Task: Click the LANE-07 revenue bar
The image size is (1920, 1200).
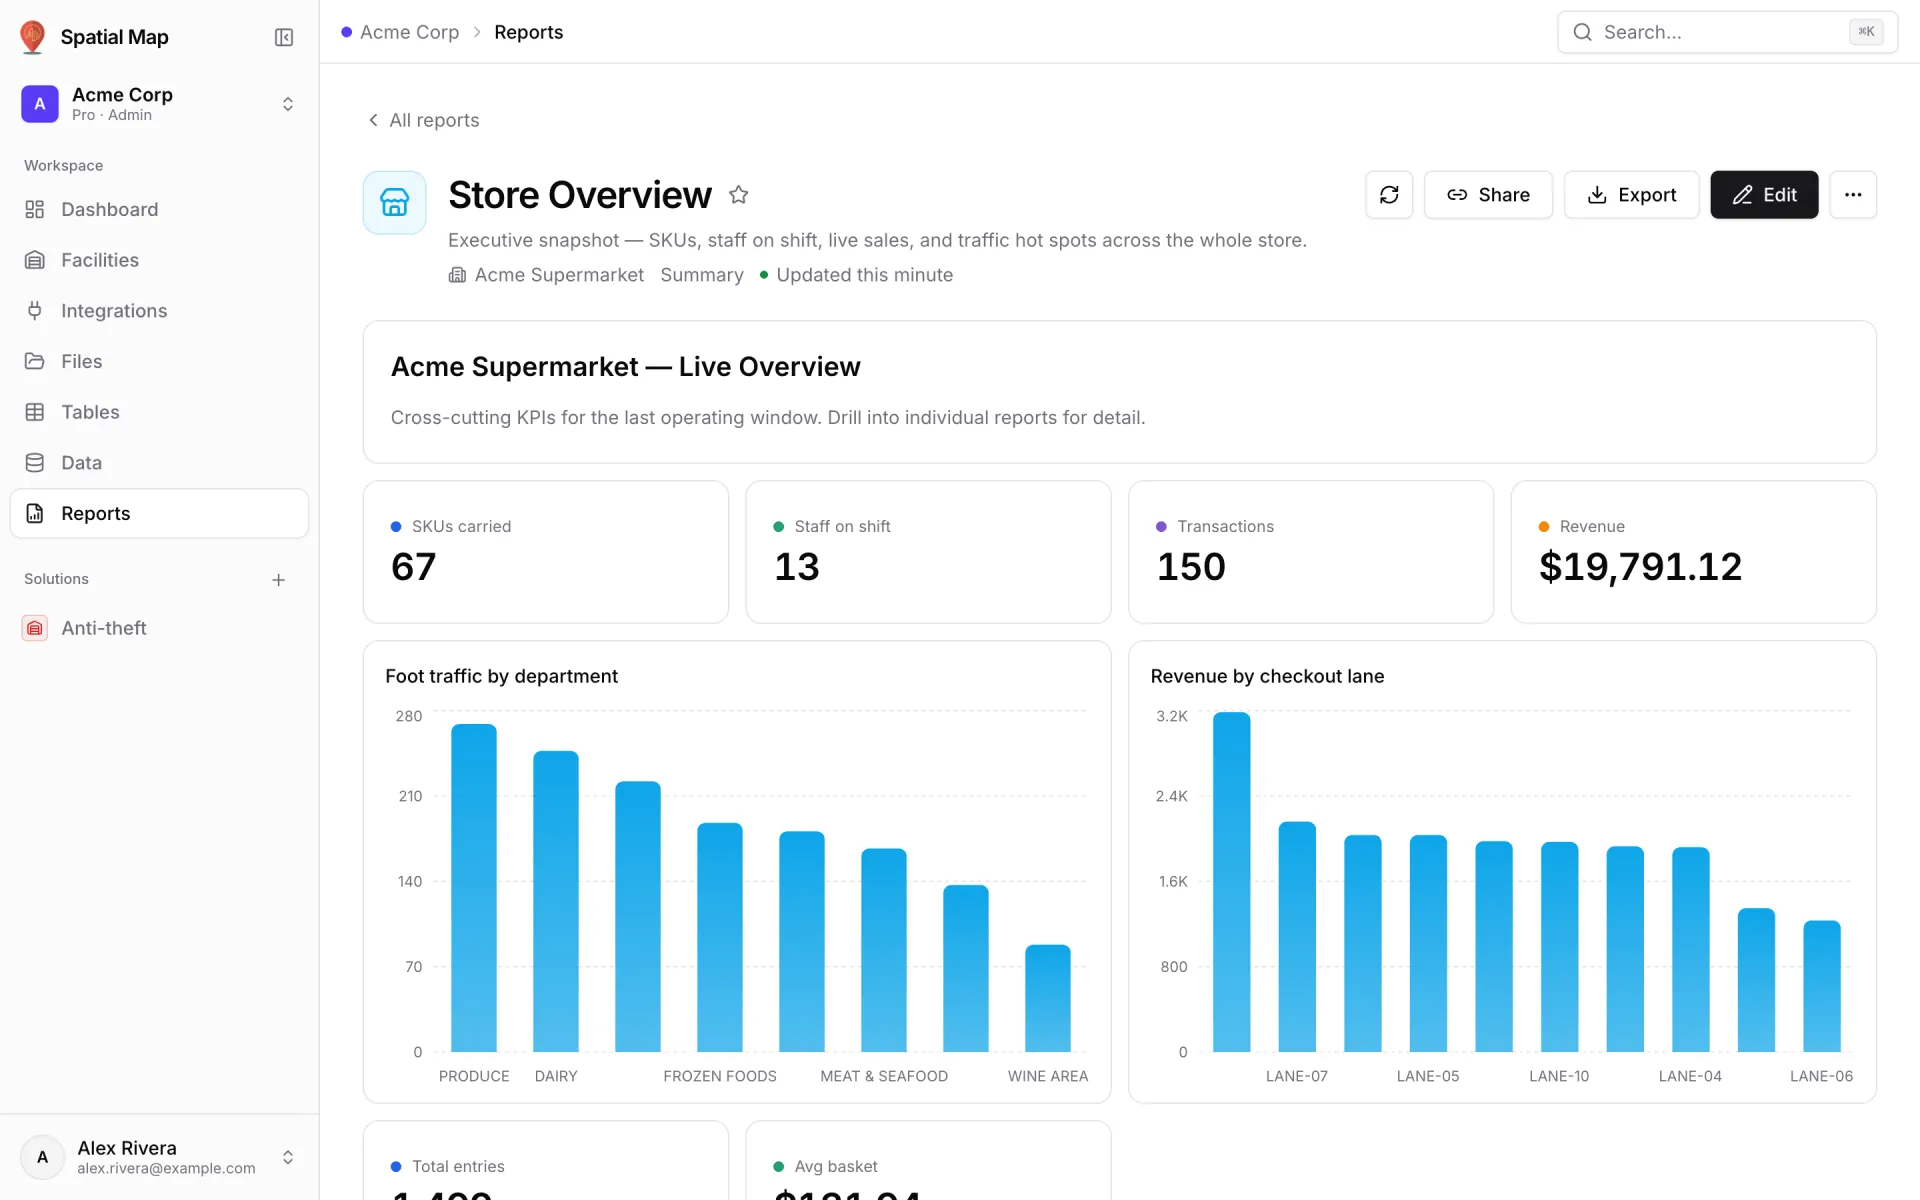Action: coord(1297,937)
